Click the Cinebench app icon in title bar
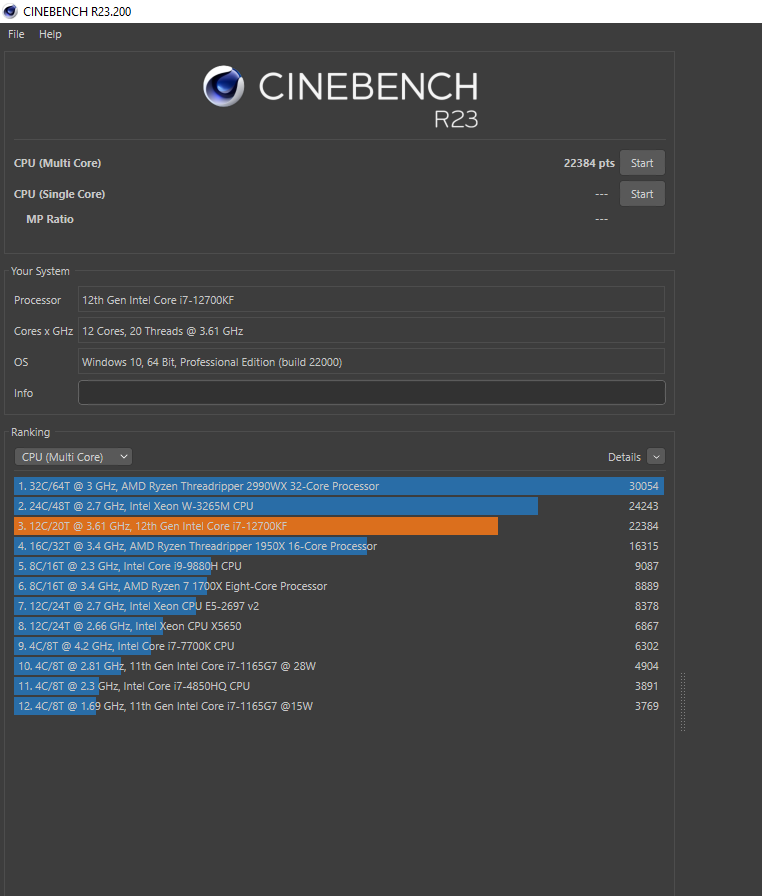 (x=10, y=11)
